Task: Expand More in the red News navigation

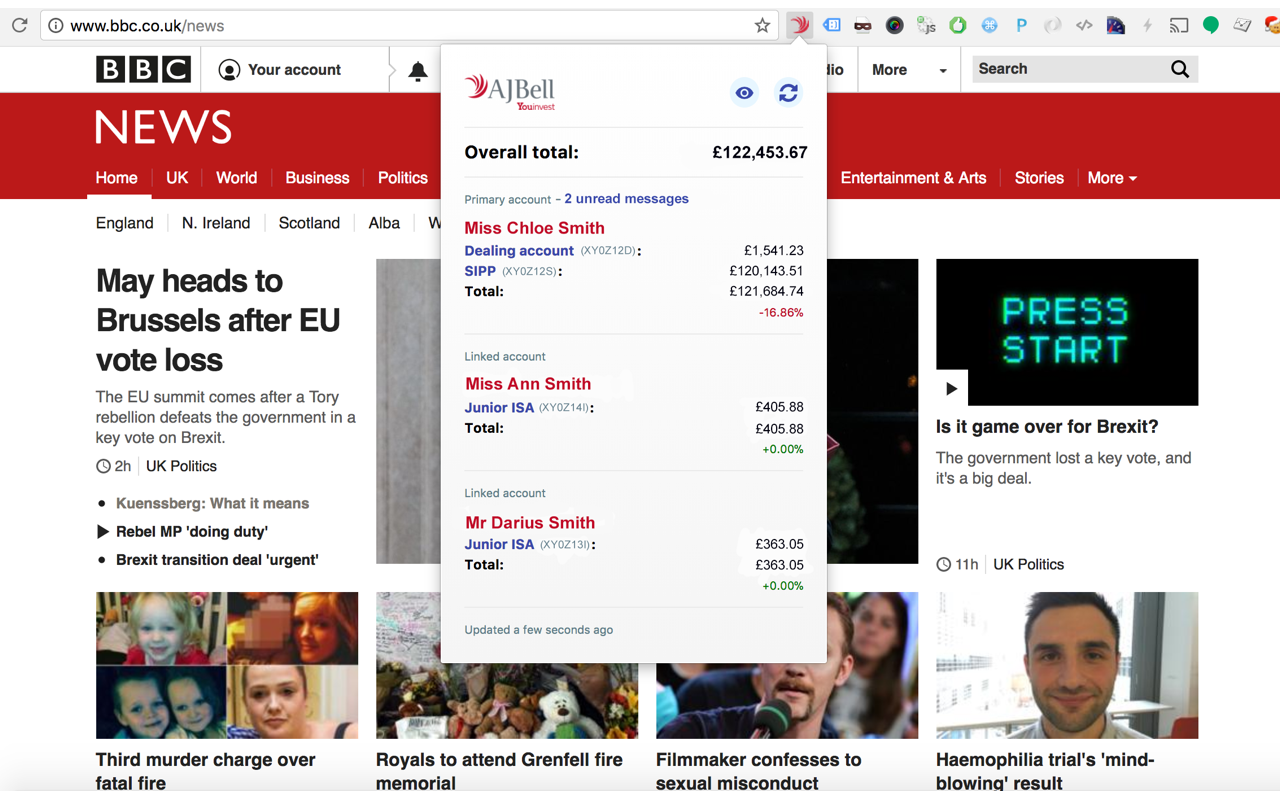Action: pyautogui.click(x=1112, y=178)
